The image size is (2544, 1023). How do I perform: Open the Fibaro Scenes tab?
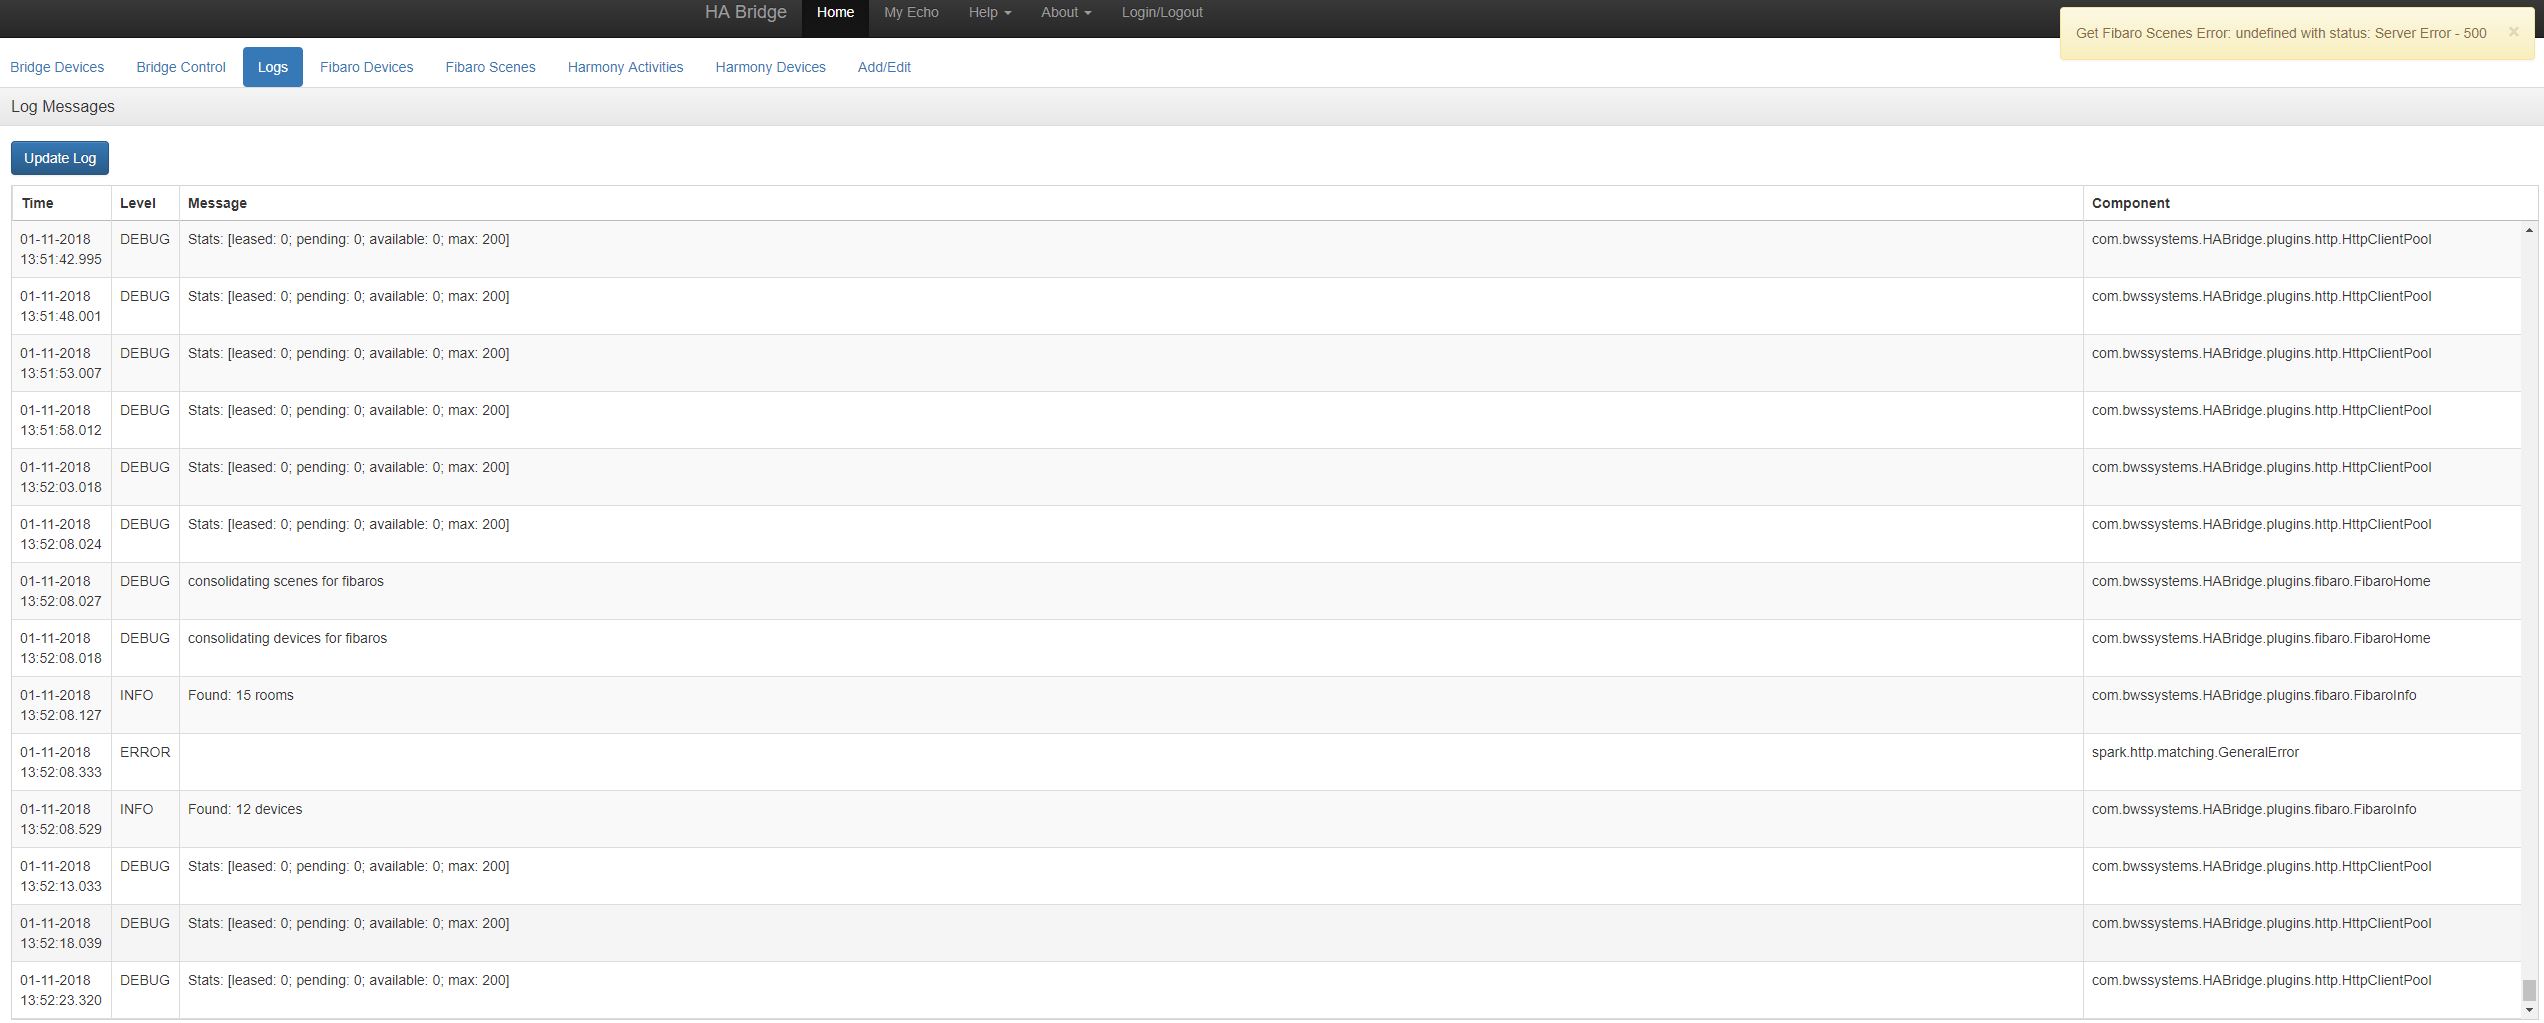coord(490,67)
